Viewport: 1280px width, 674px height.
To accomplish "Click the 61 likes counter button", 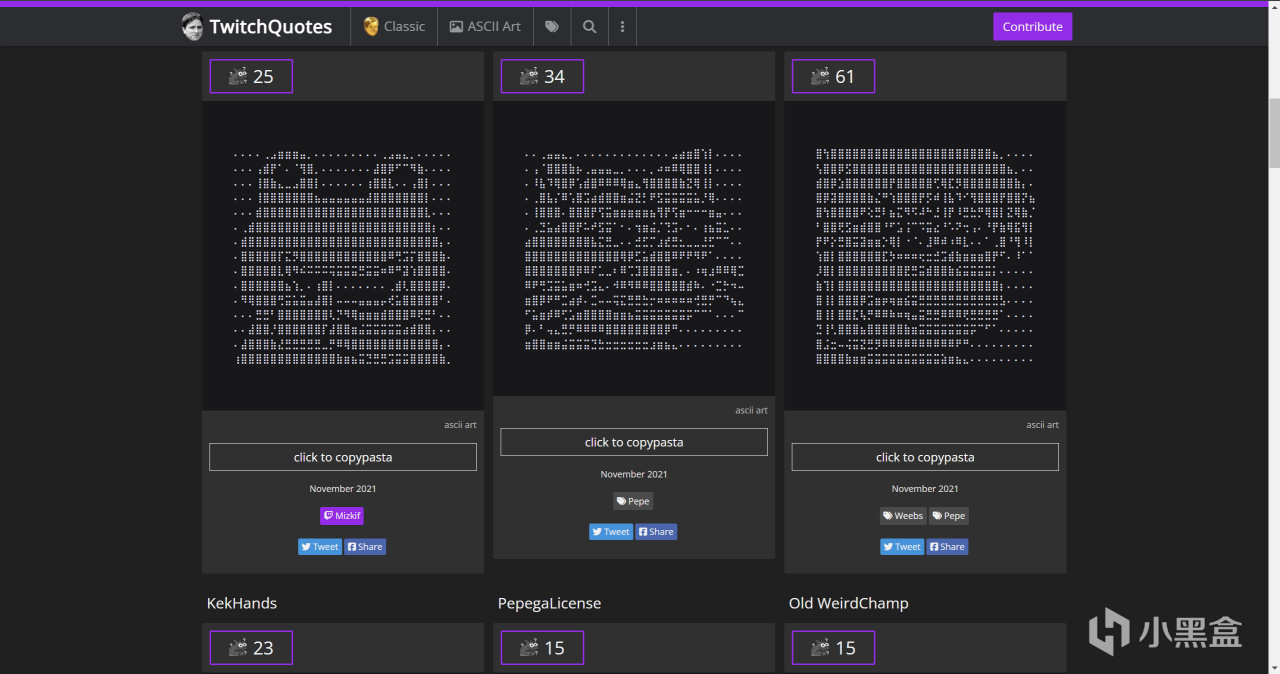I will pos(833,76).
